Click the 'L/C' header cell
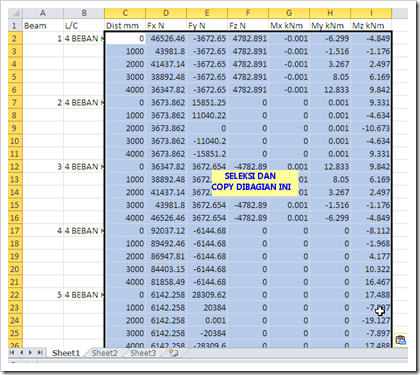Viewport: 420px width, 375px height. (x=84, y=26)
